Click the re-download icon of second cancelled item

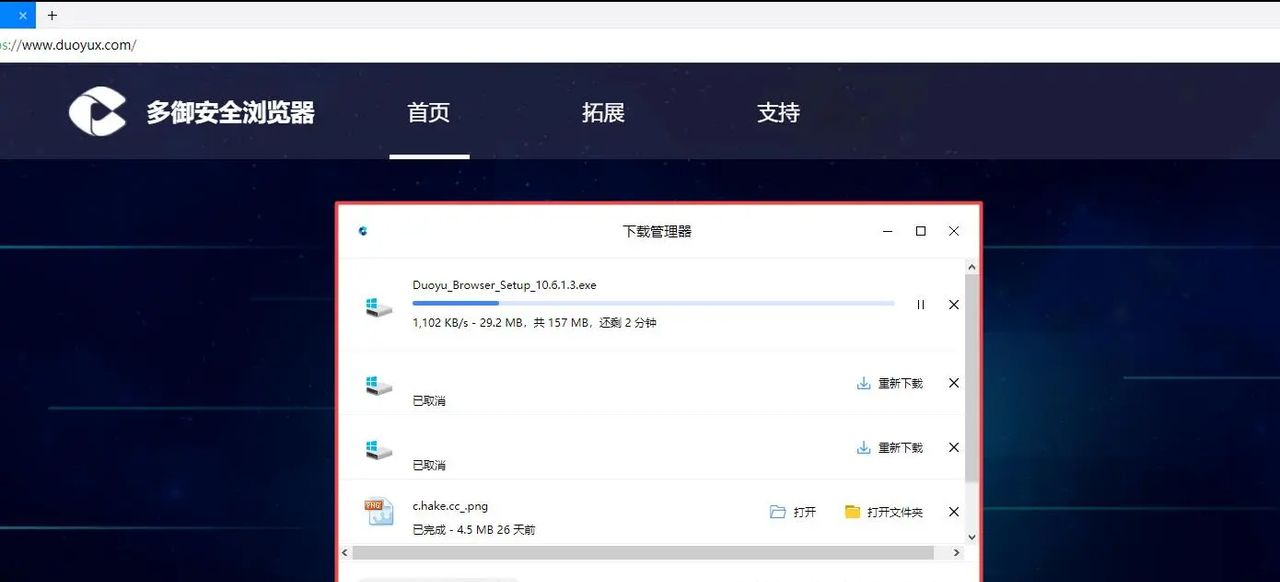point(862,447)
